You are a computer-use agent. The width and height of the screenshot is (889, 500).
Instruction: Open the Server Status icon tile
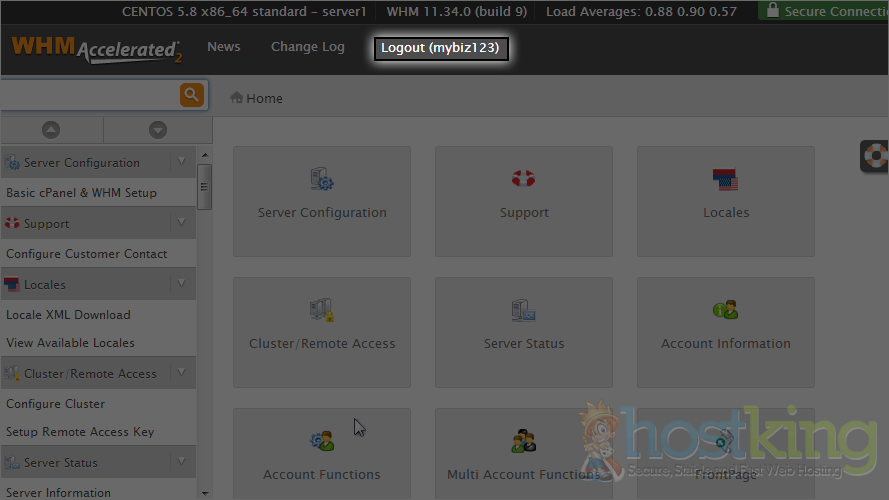(x=524, y=331)
